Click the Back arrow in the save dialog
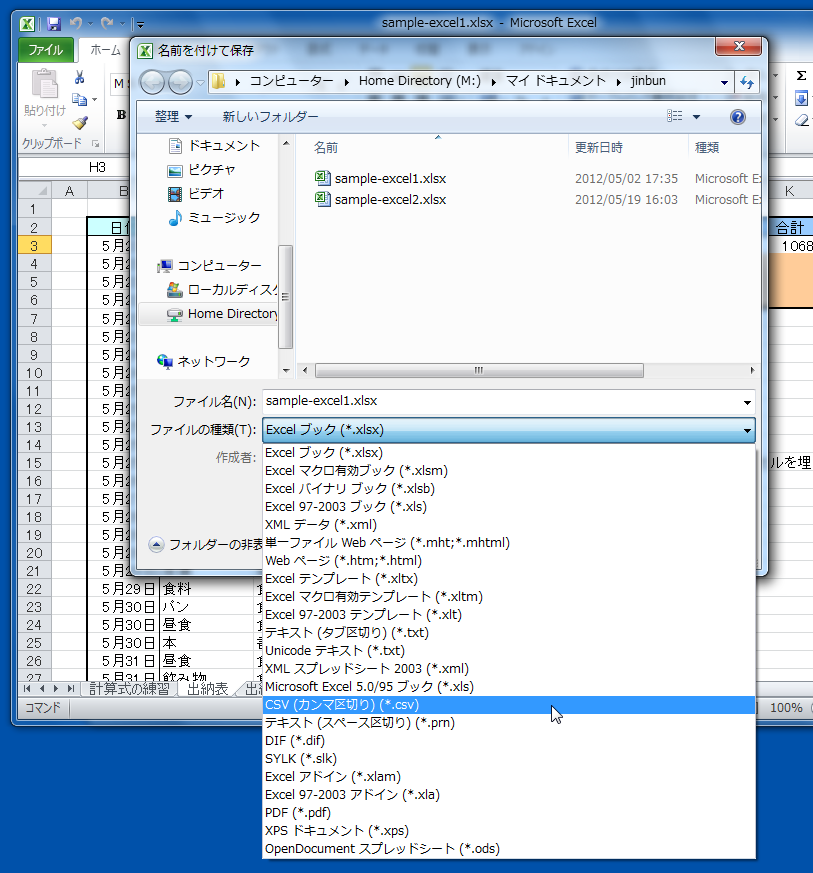813x873 pixels. [152, 82]
